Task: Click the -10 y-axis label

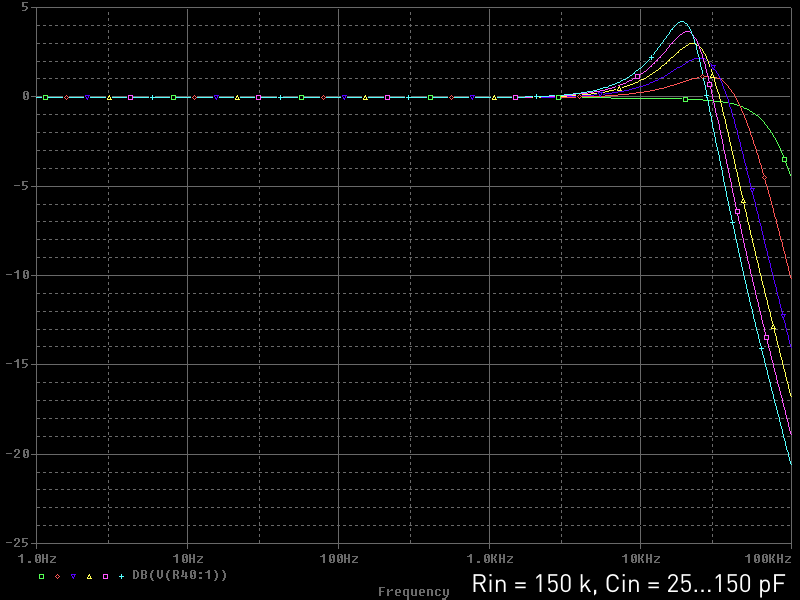Action: click(17, 275)
